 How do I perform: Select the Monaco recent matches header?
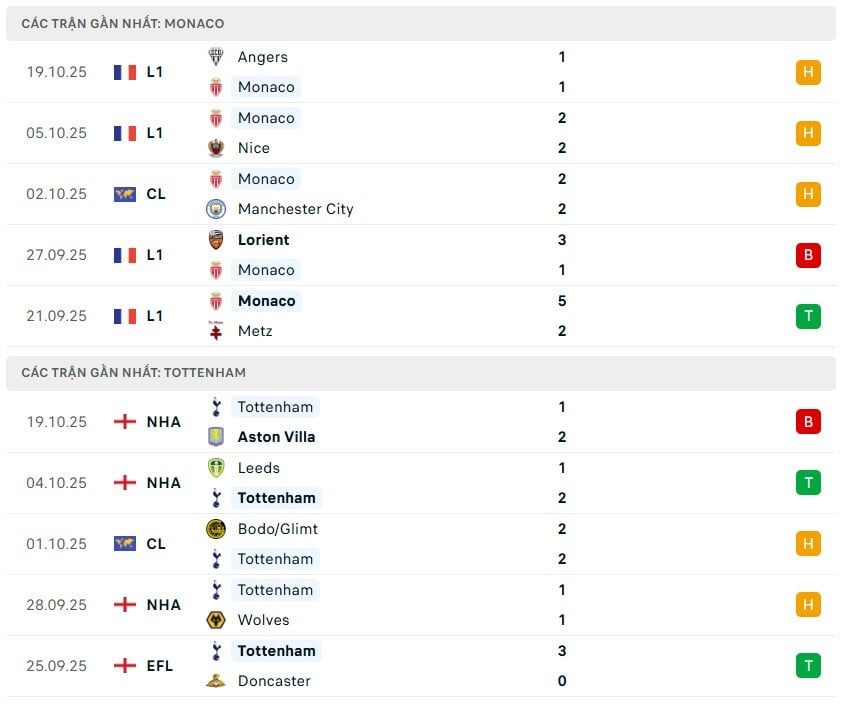[x=123, y=23]
